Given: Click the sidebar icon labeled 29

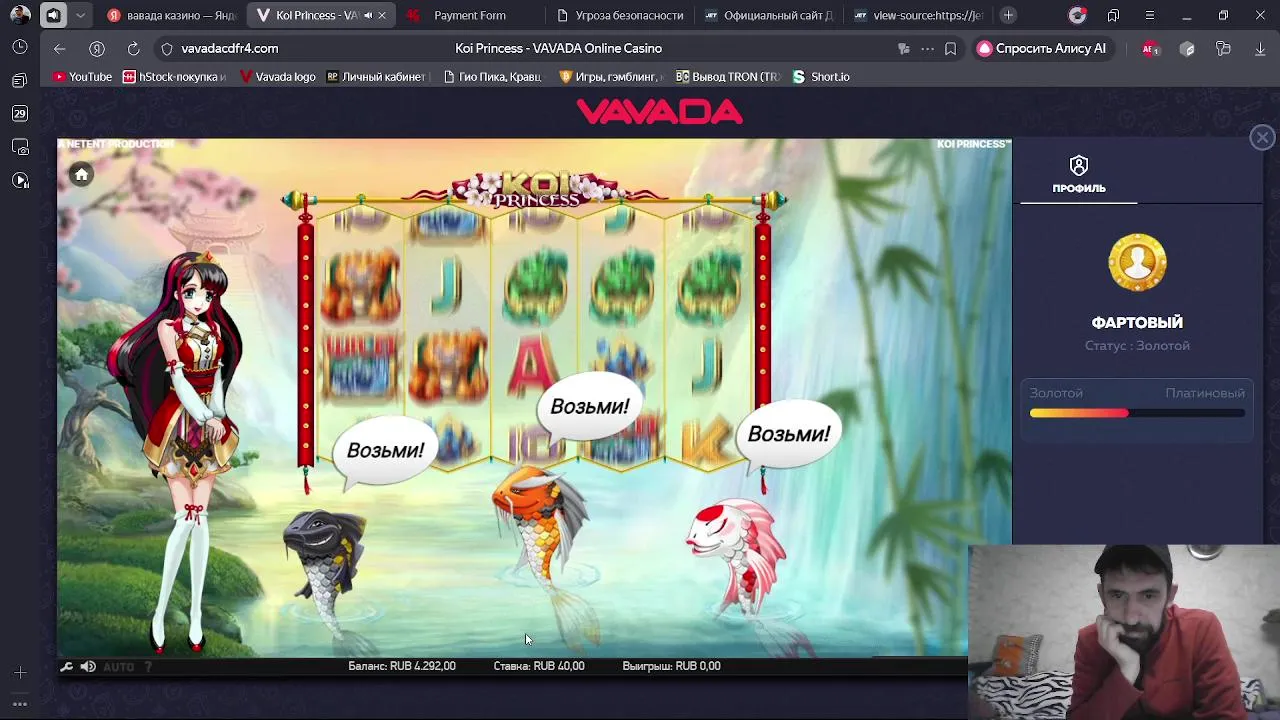Looking at the screenshot, I should [20, 114].
